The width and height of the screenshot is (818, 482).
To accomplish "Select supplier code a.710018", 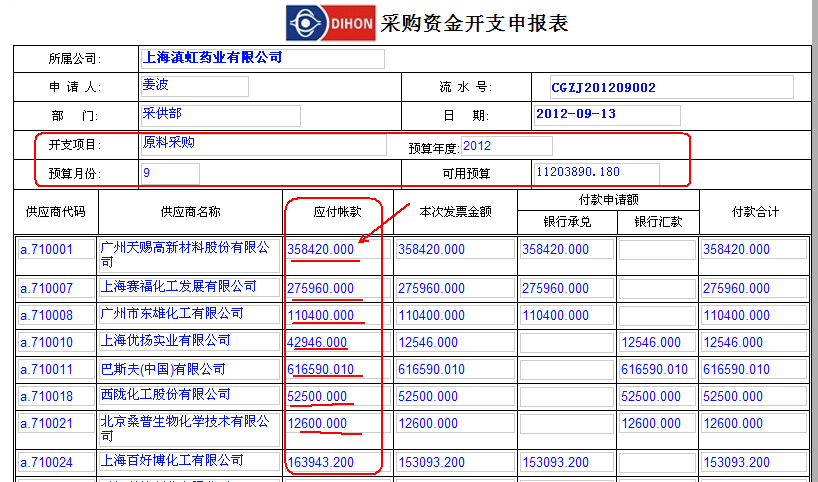I will [56, 396].
